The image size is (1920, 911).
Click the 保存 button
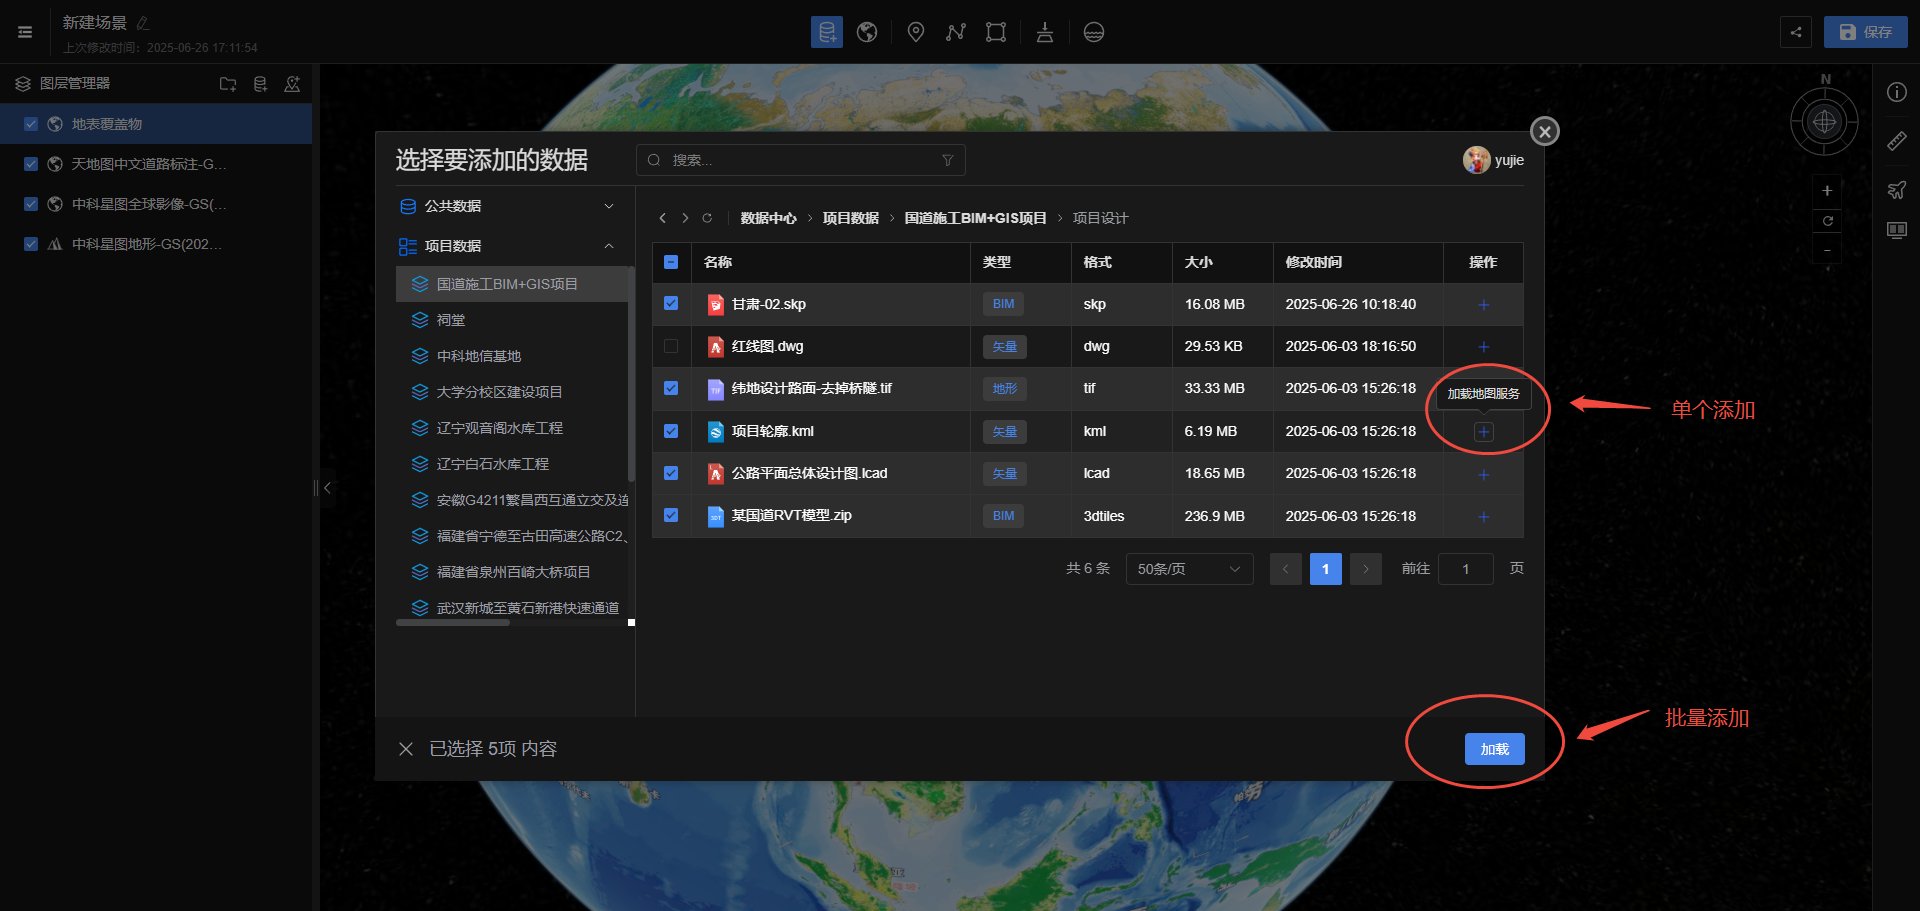point(1865,32)
